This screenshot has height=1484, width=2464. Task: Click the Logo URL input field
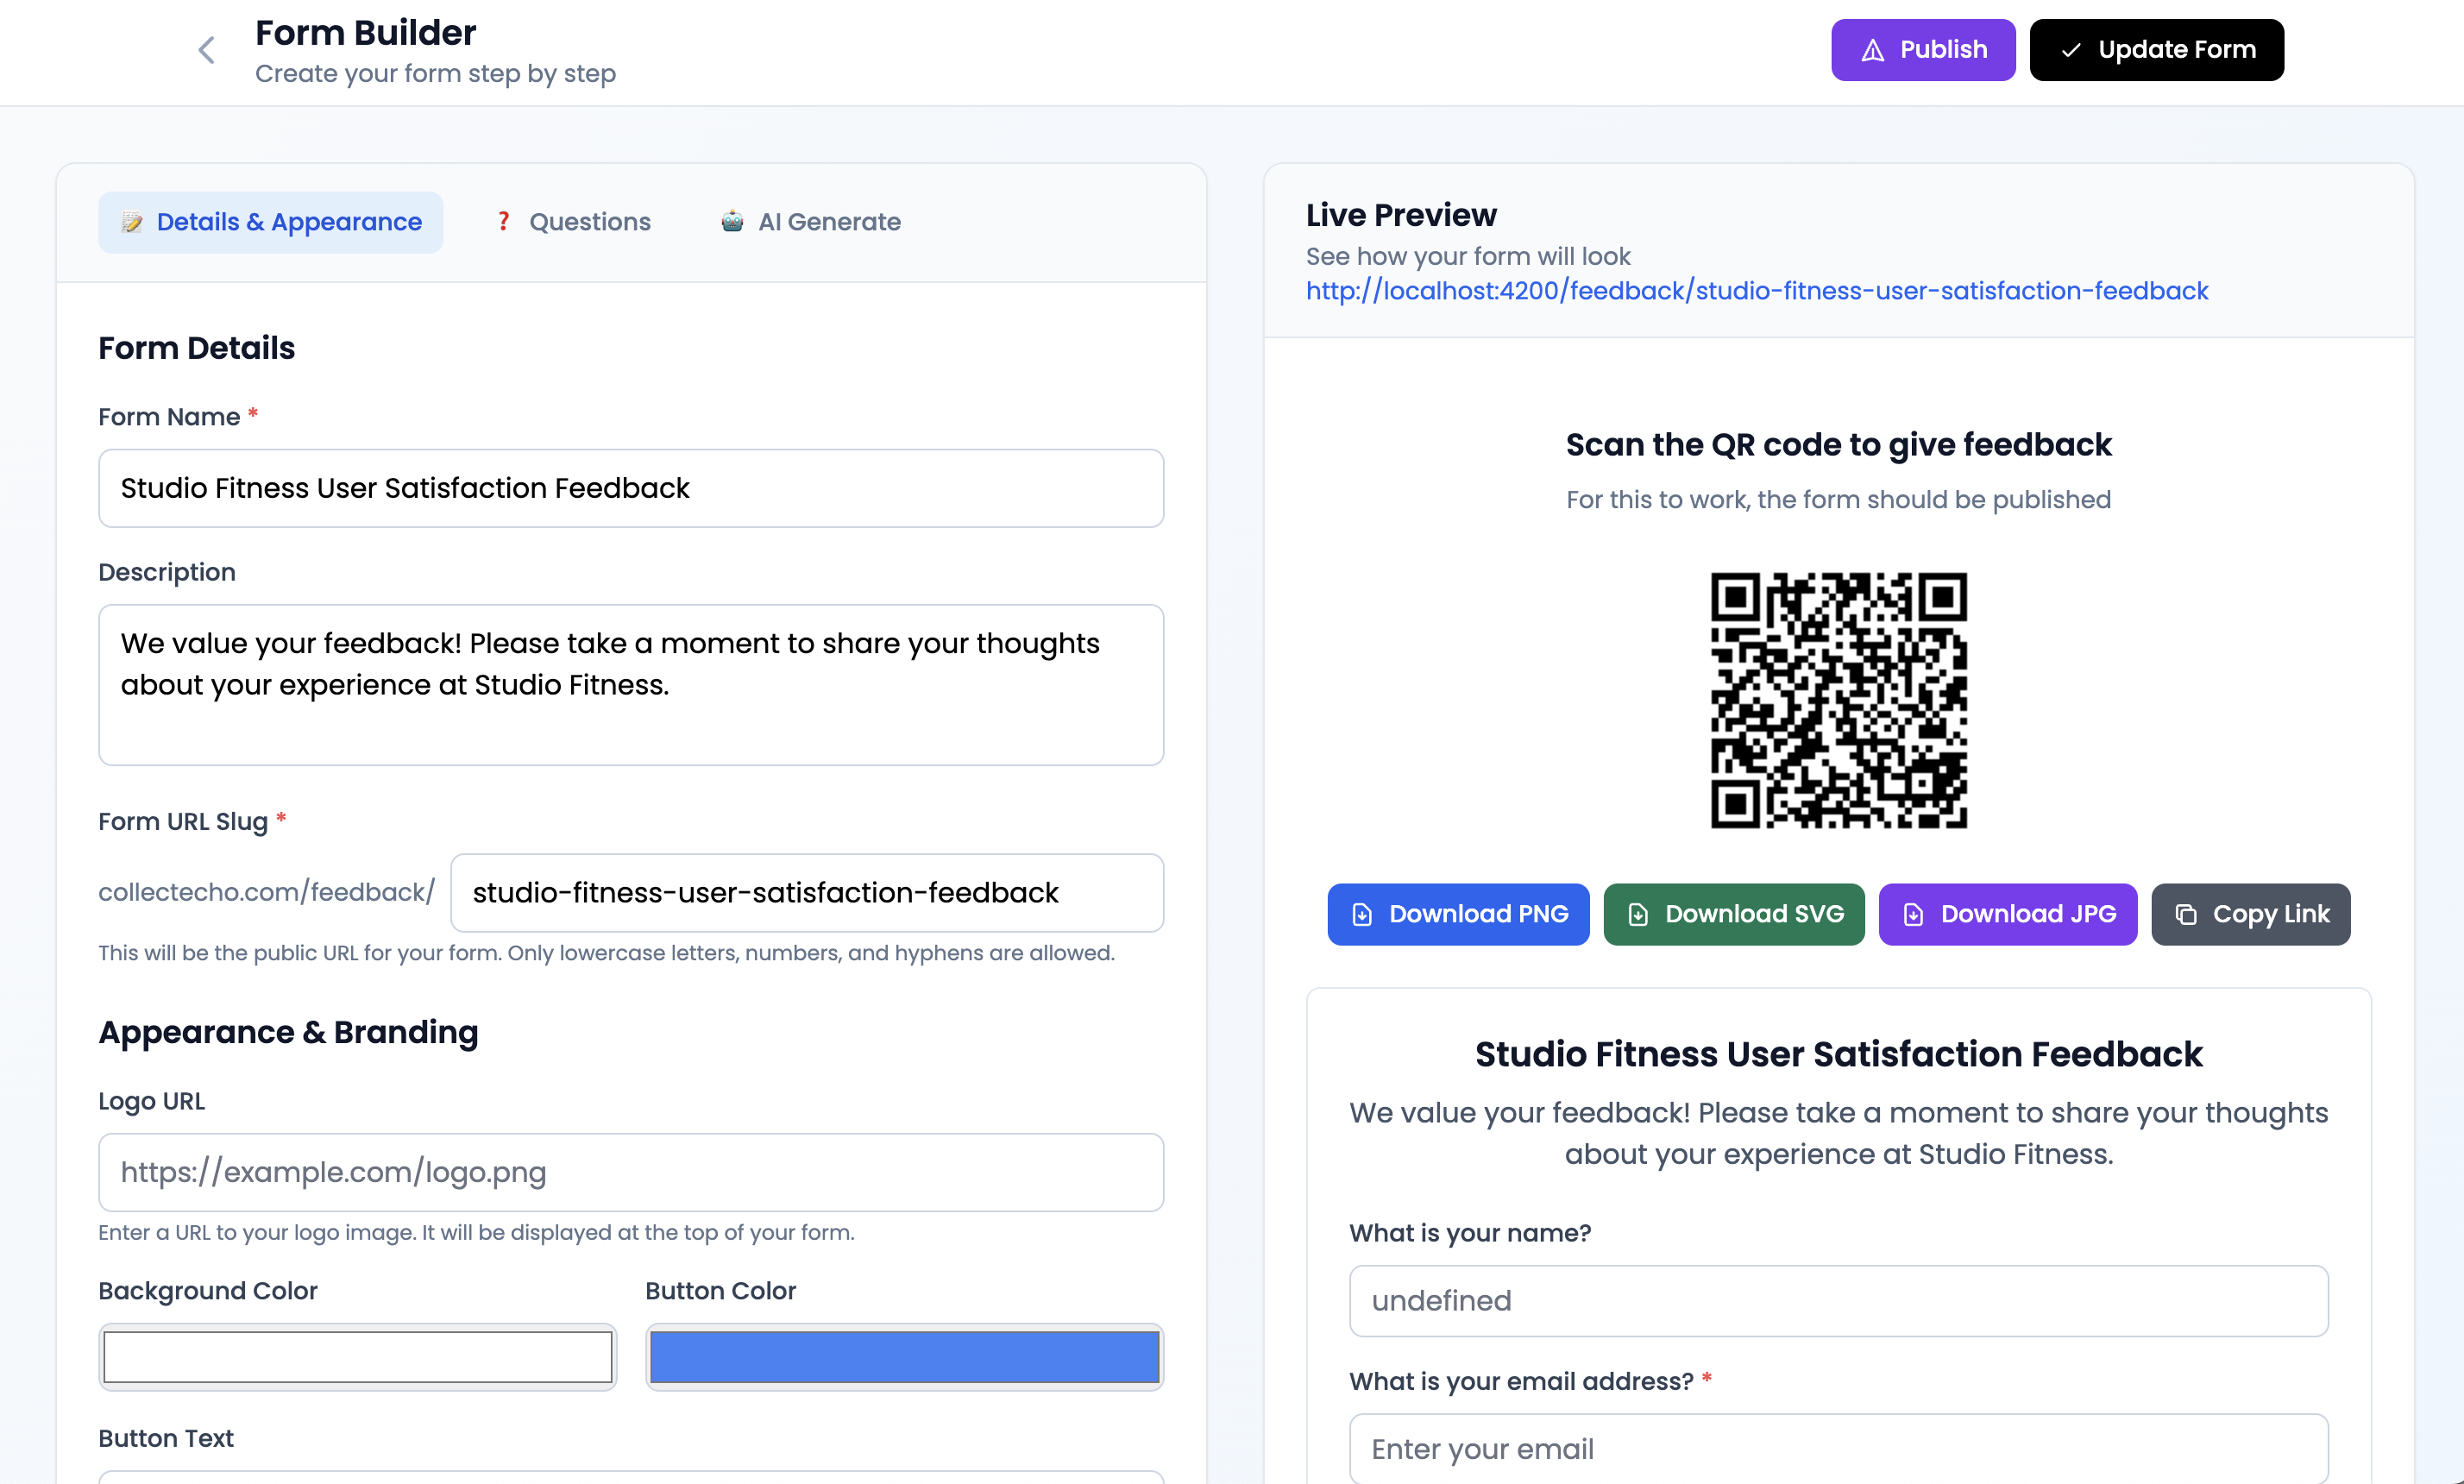point(631,1172)
